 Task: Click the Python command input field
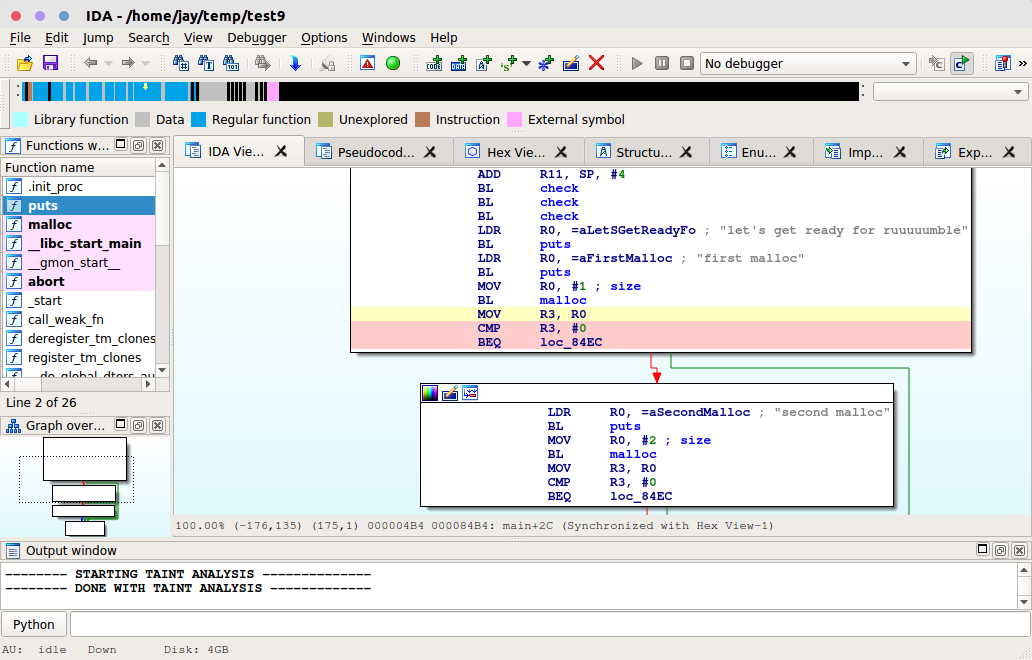[x=550, y=624]
